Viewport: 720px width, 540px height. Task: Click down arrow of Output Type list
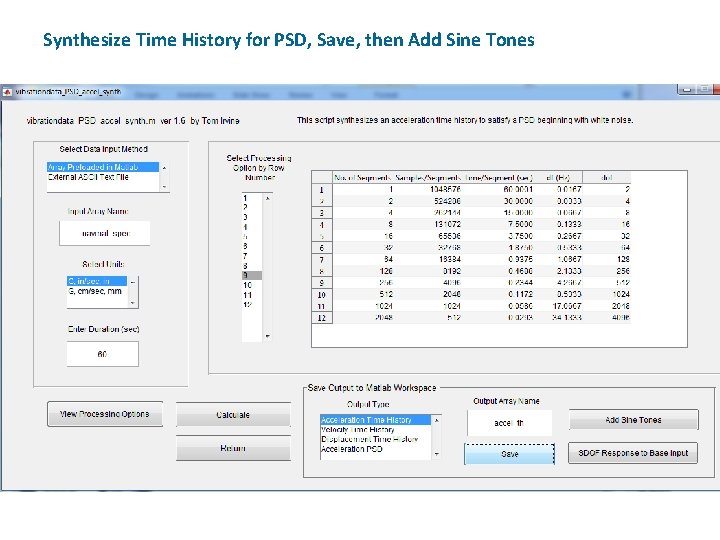pos(436,454)
